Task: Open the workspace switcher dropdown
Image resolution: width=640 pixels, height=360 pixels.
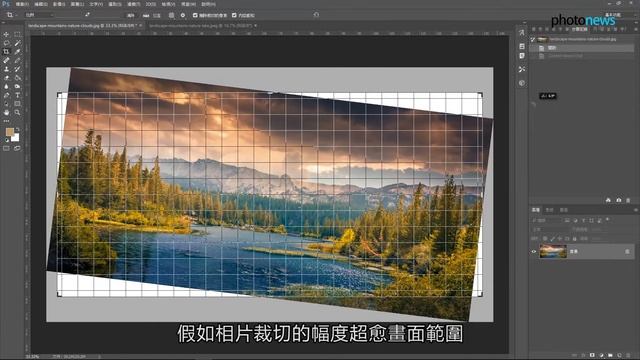Action: [613, 15]
